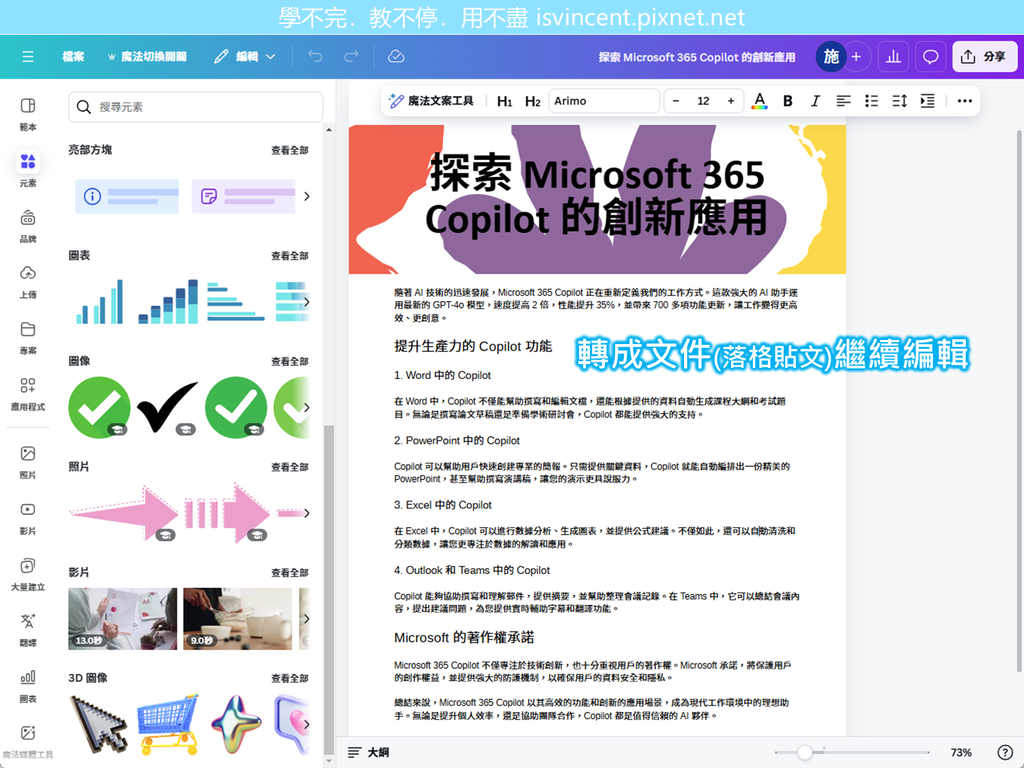Toggle italic formatting

click(x=815, y=101)
